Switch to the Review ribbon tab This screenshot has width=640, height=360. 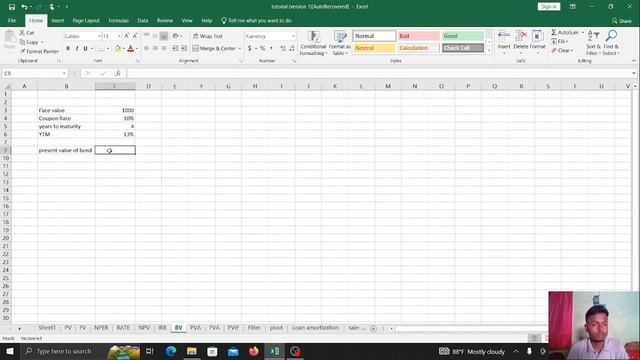tap(165, 20)
